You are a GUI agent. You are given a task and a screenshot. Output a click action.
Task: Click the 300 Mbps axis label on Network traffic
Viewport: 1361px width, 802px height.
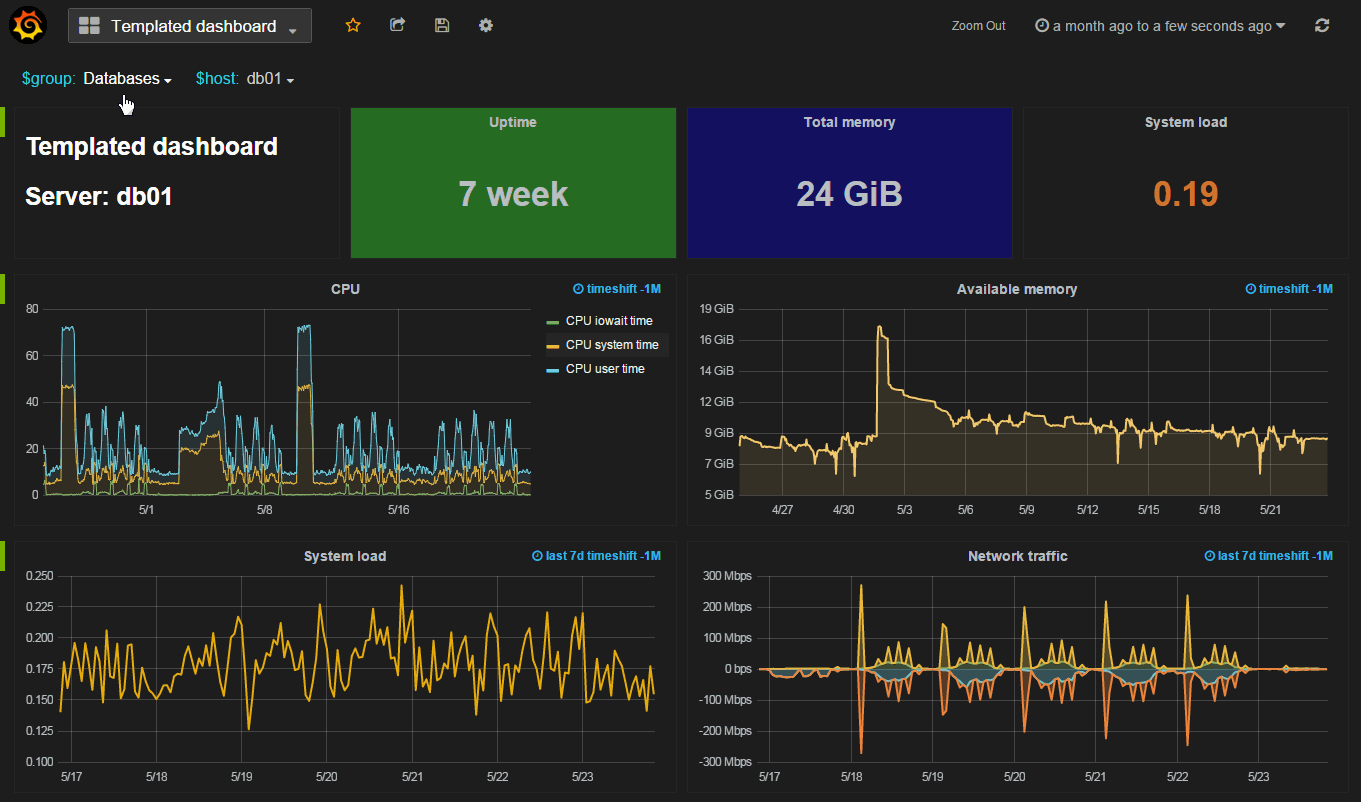[725, 576]
